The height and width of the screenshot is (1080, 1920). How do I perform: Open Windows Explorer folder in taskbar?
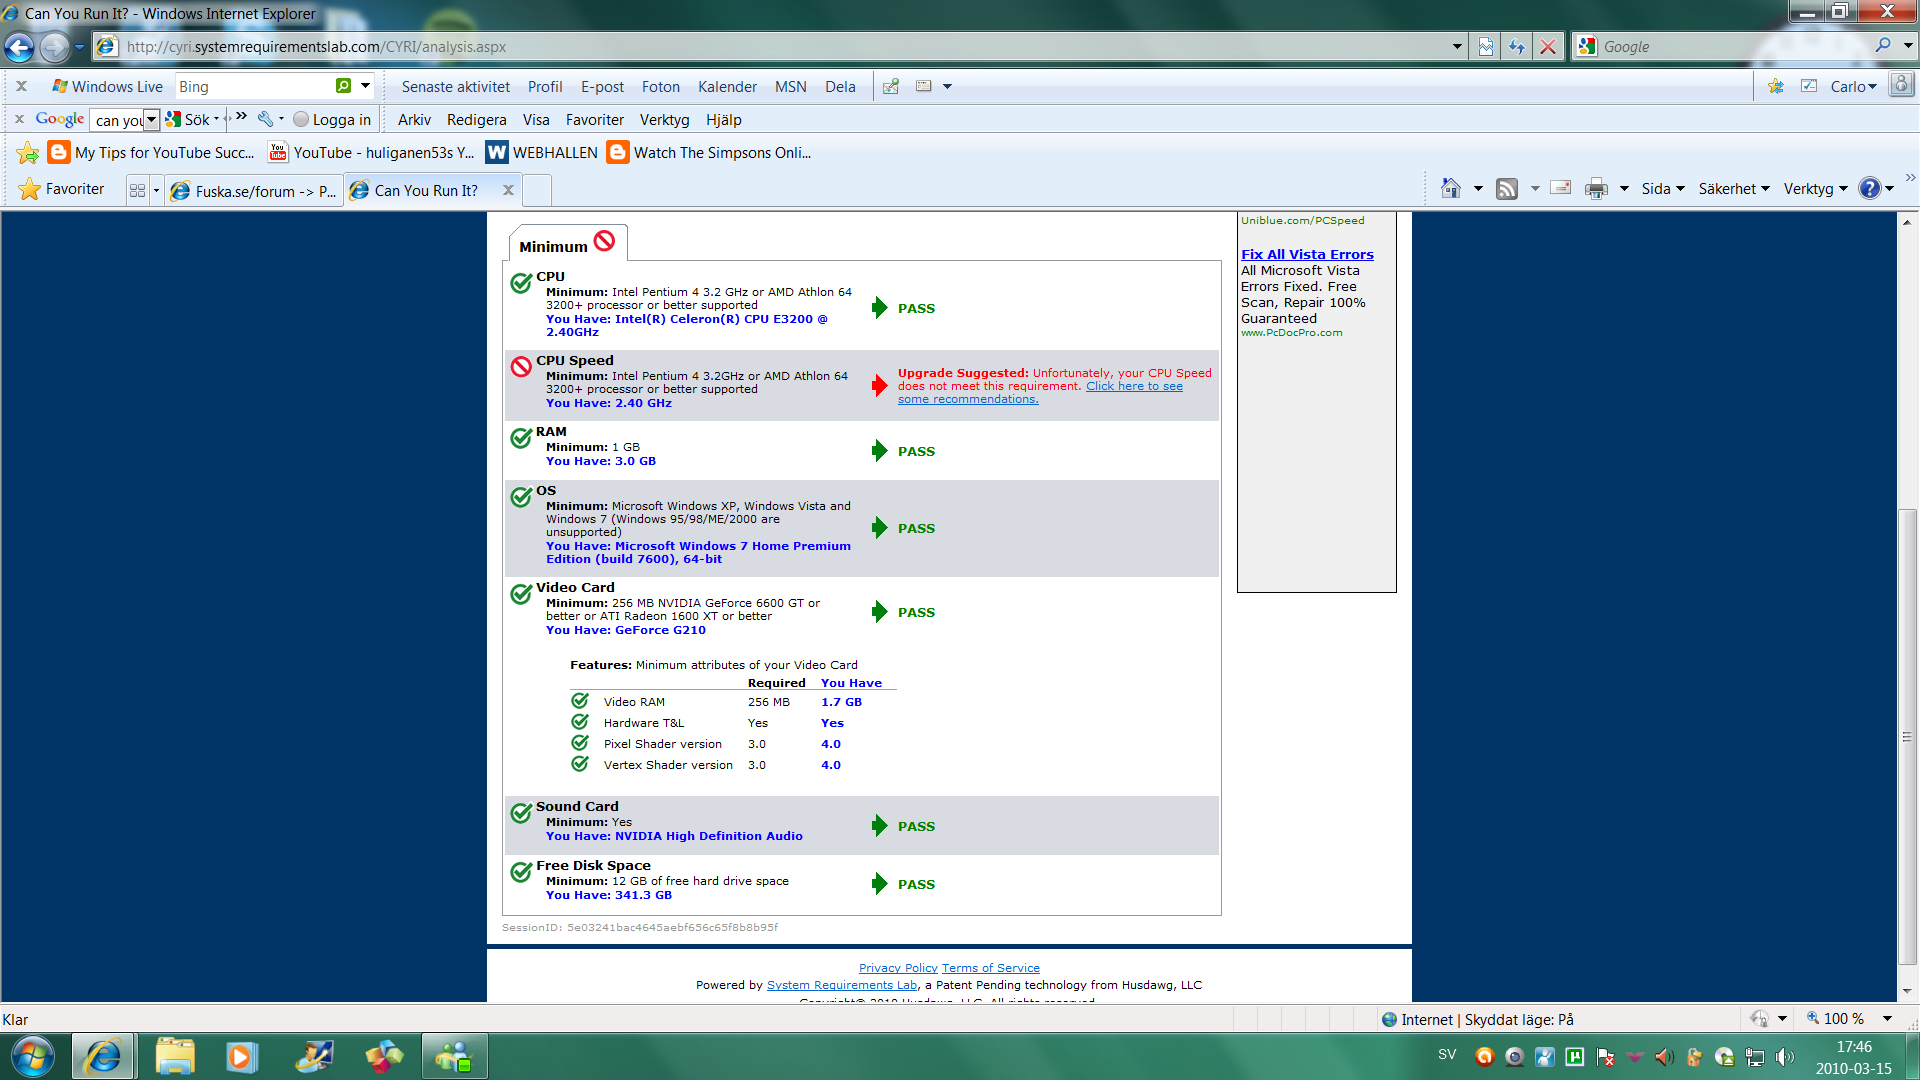coord(175,1056)
